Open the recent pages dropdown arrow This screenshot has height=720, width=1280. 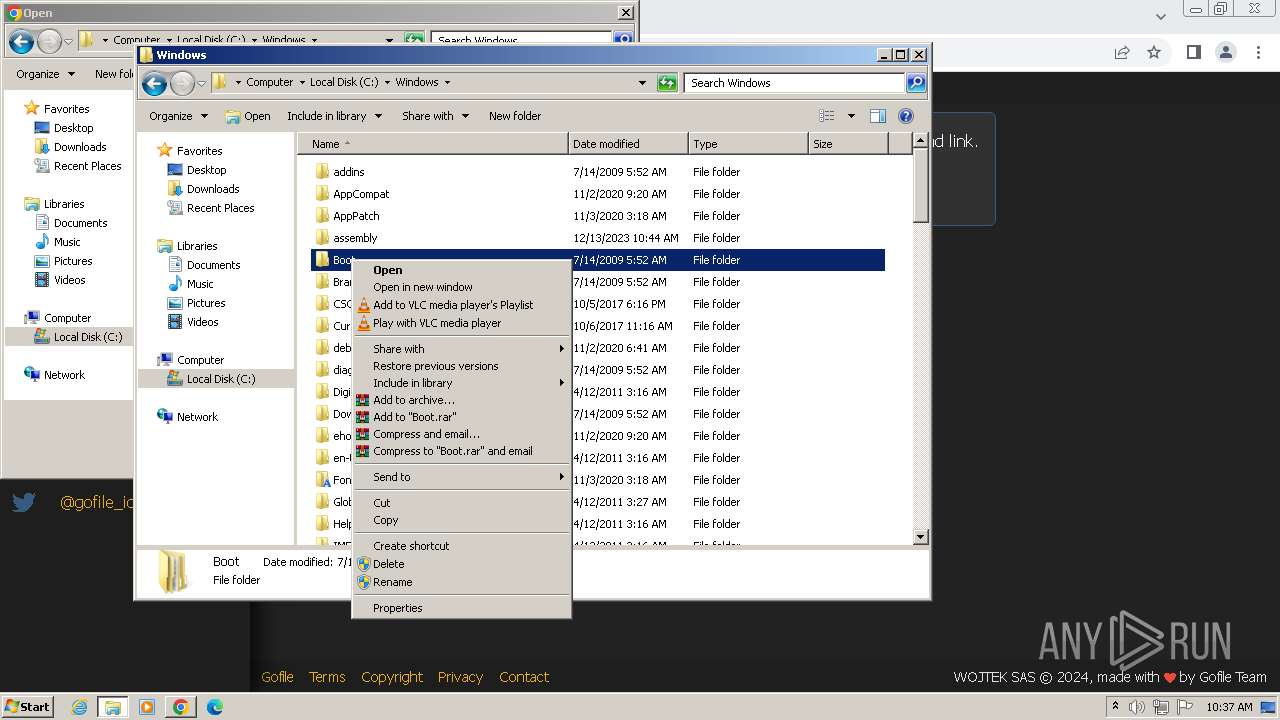(x=201, y=83)
